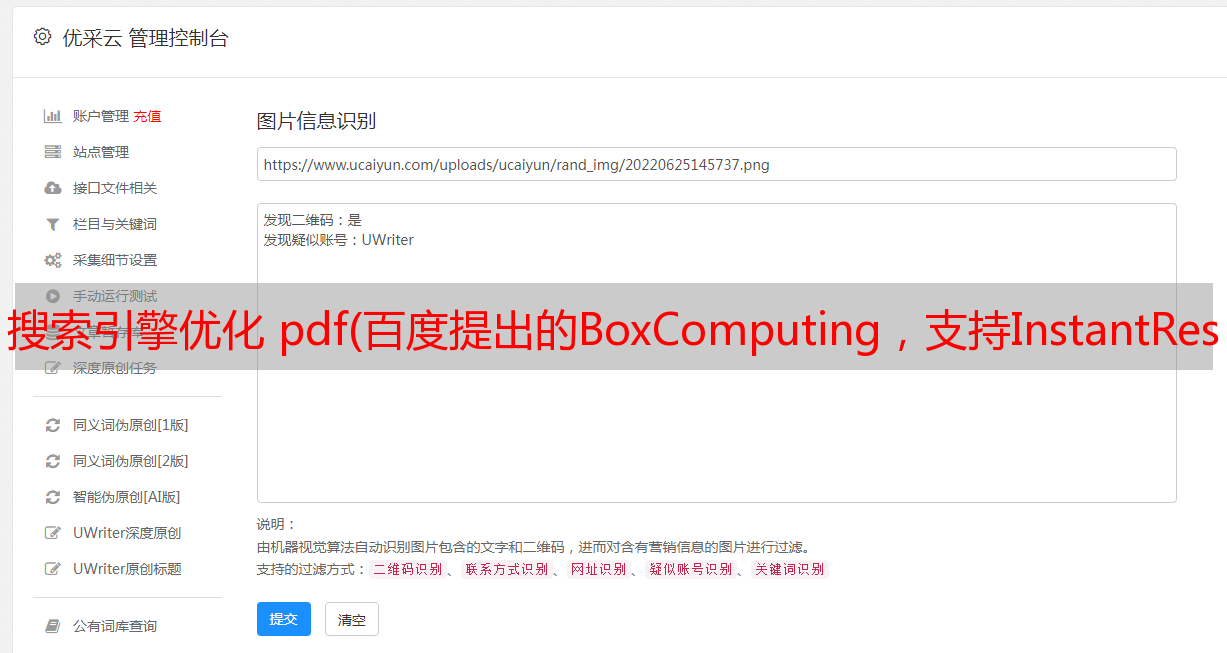Click the gear icon beside 优采云 管理控制台

[x=42, y=37]
